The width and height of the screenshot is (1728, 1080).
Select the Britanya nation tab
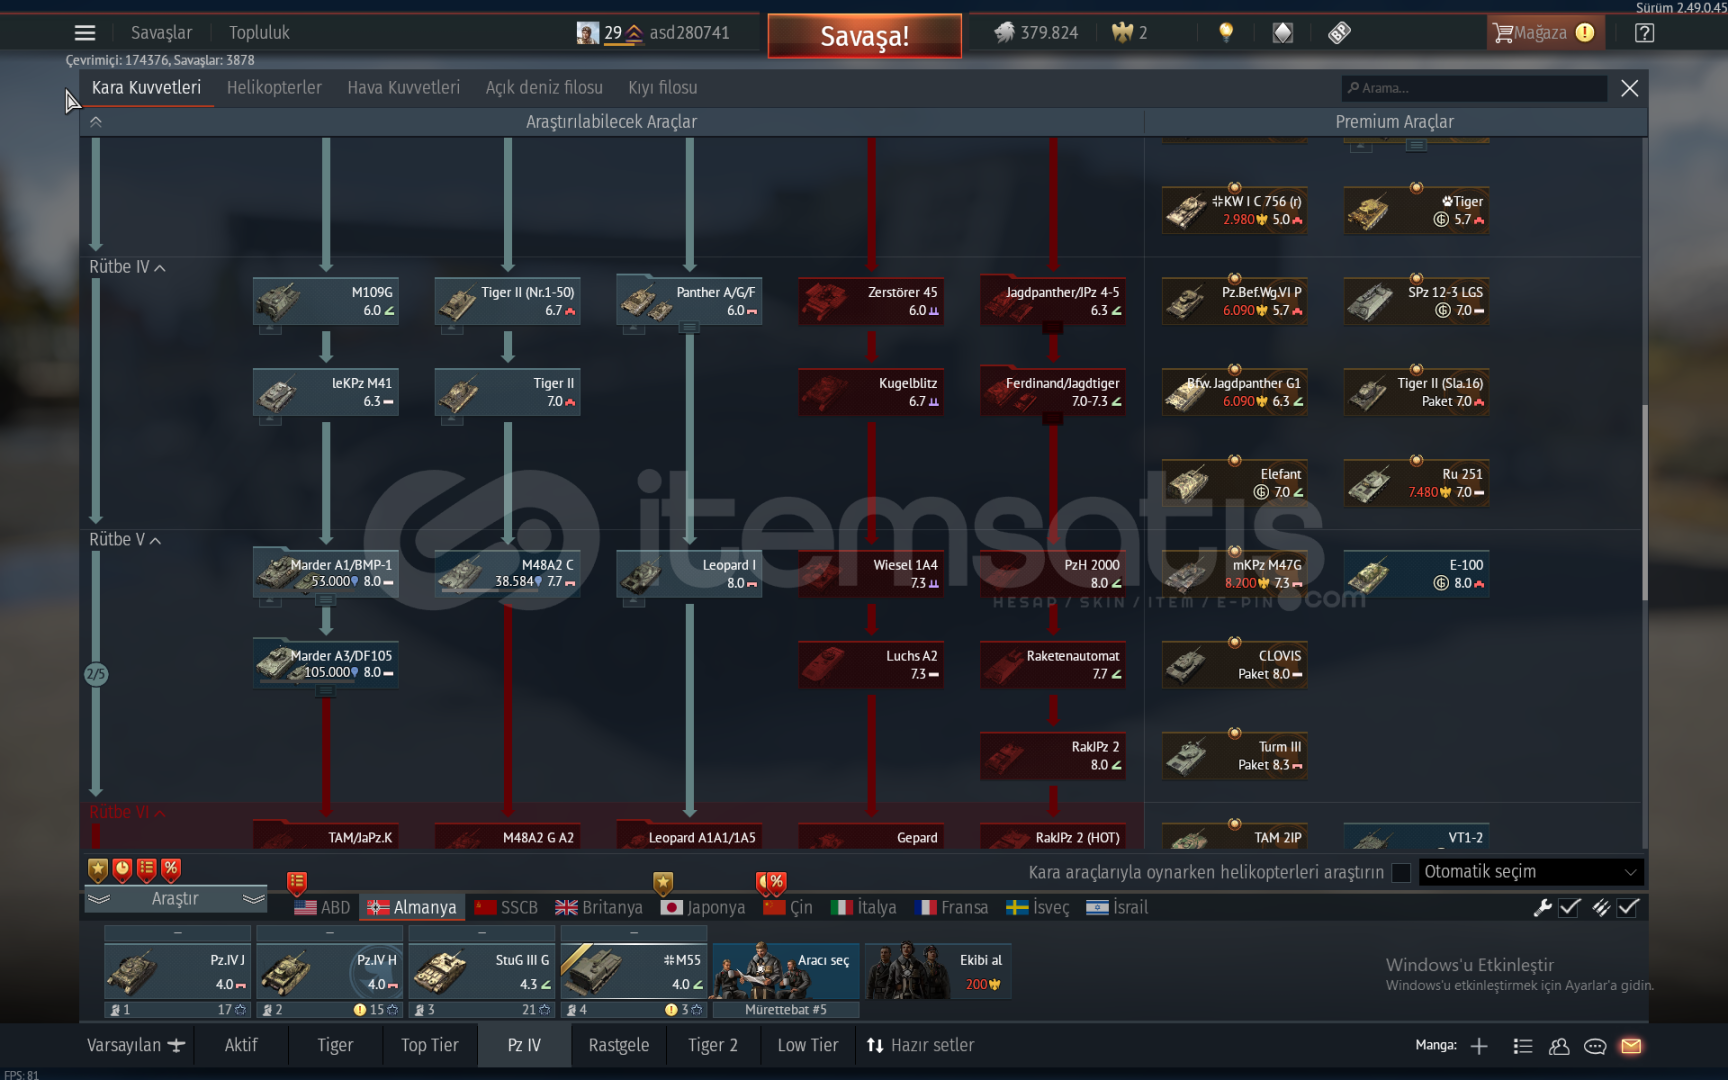tap(599, 908)
